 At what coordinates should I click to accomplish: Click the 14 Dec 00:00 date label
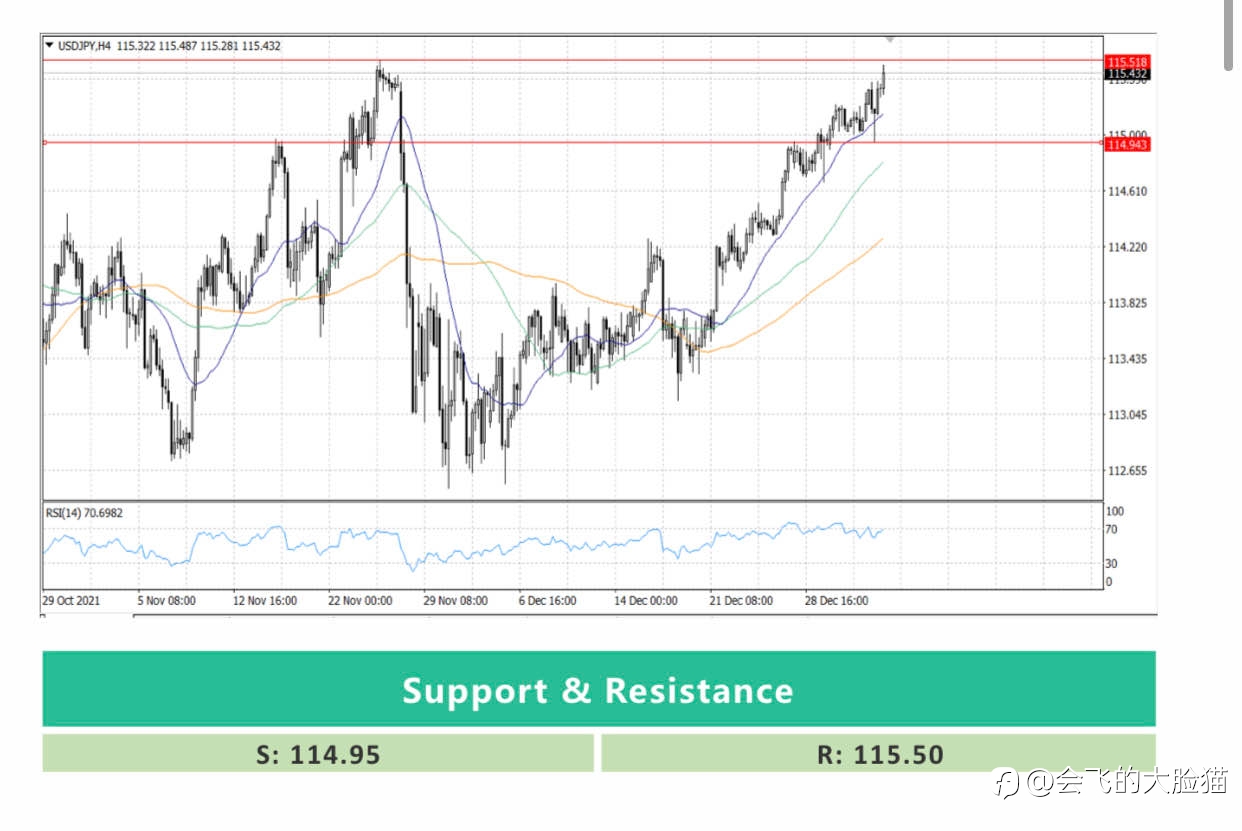point(645,601)
